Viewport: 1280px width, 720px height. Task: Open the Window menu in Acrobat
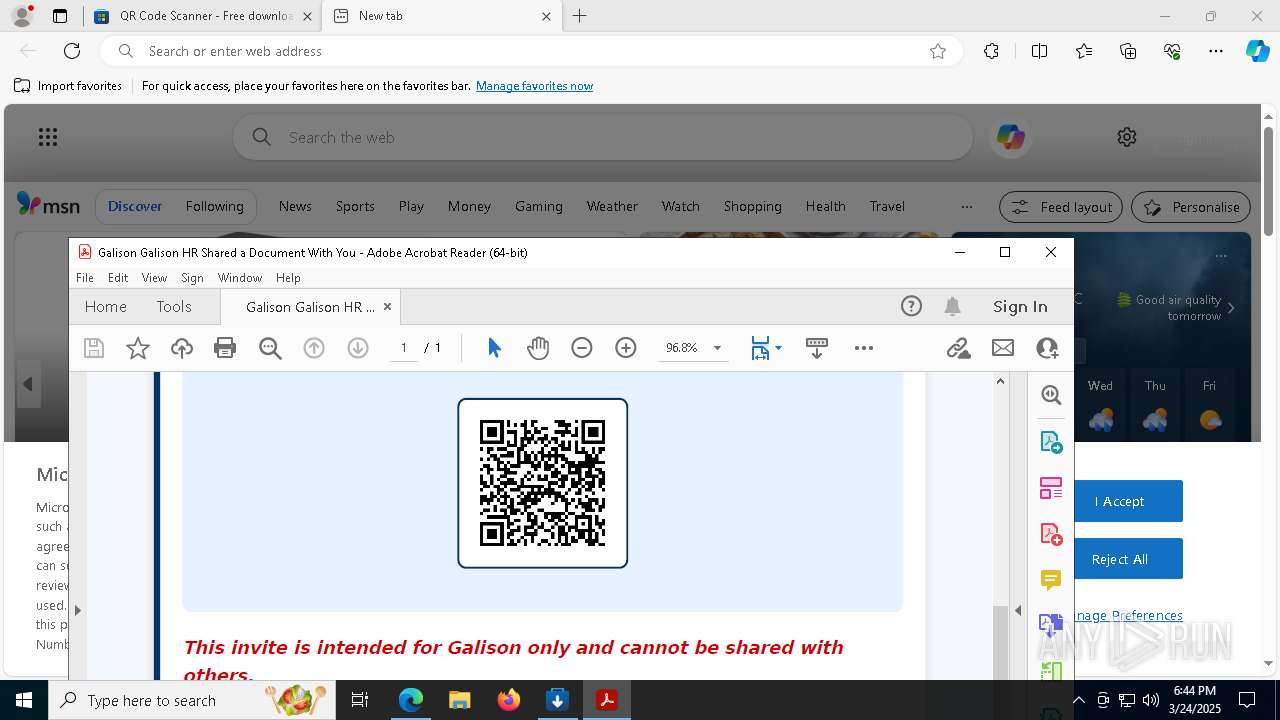240,278
